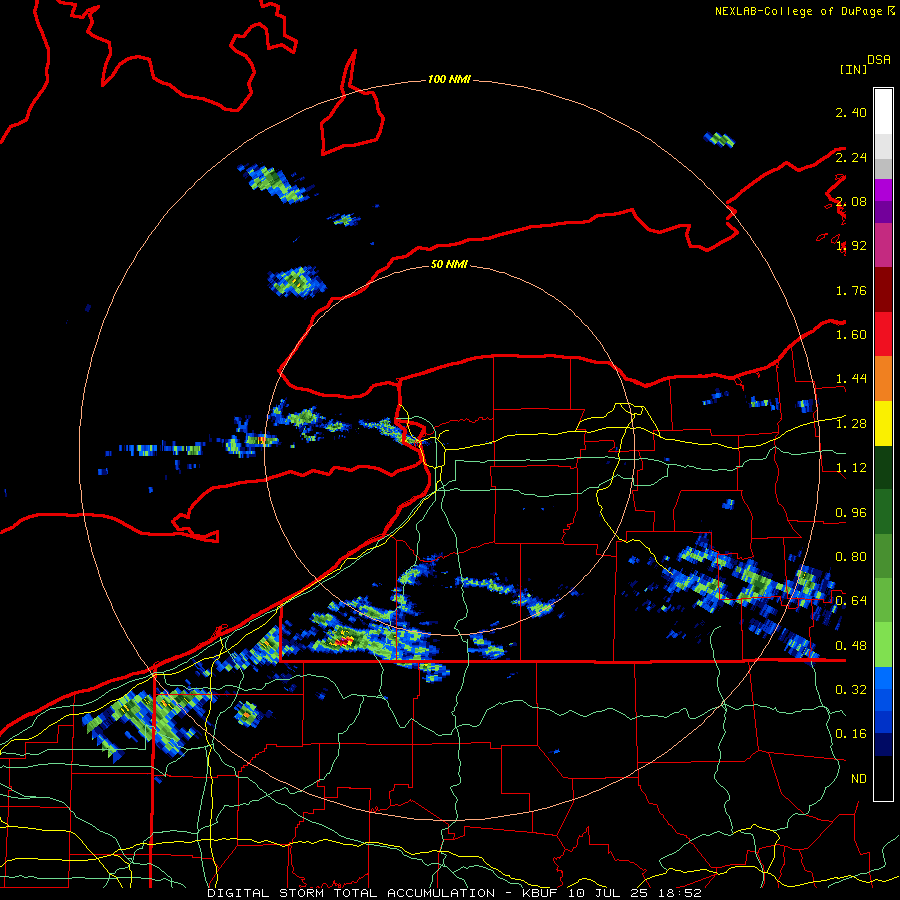This screenshot has height=900, width=900.
Task: Select the 2.40 legend value
Action: [x=851, y=112]
